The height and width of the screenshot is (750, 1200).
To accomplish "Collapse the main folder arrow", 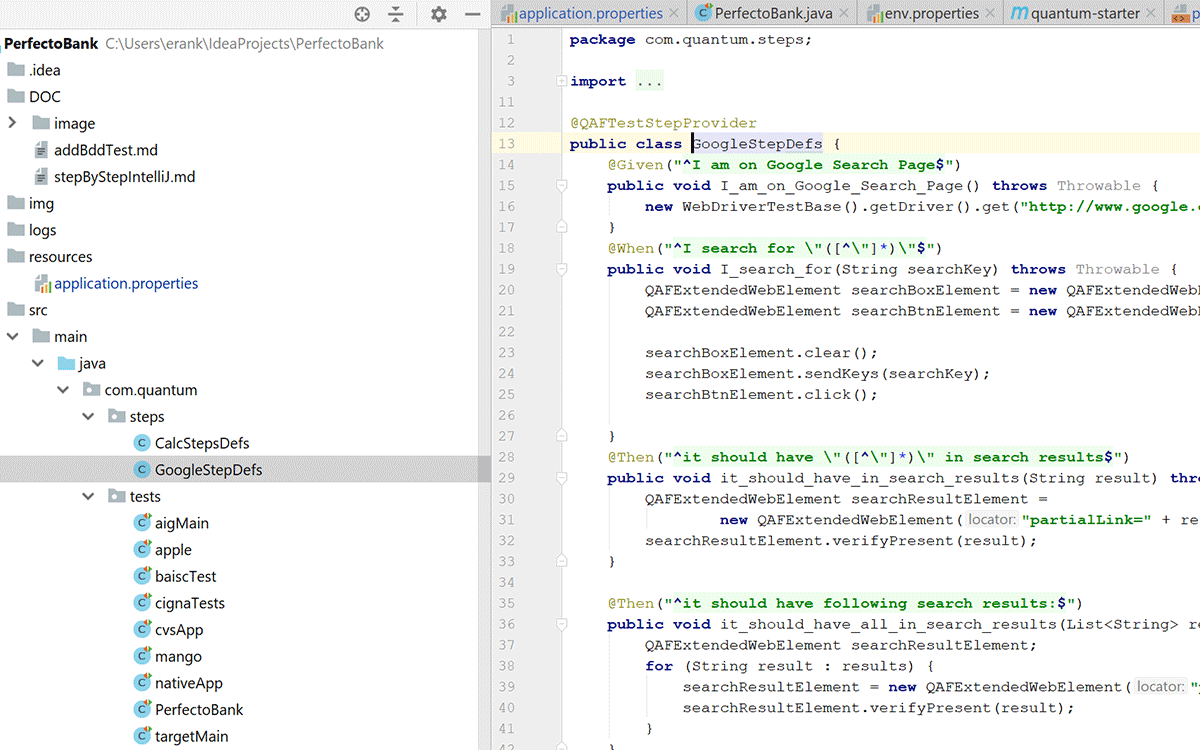I will coord(12,337).
